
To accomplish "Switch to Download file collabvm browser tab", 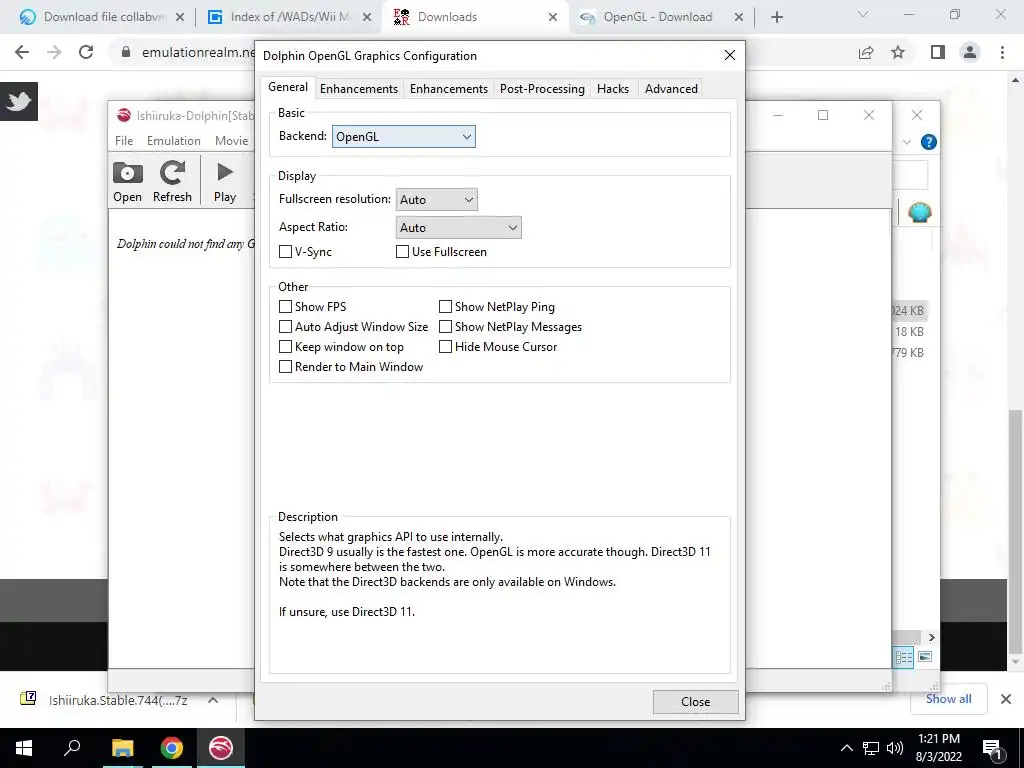I will [103, 17].
